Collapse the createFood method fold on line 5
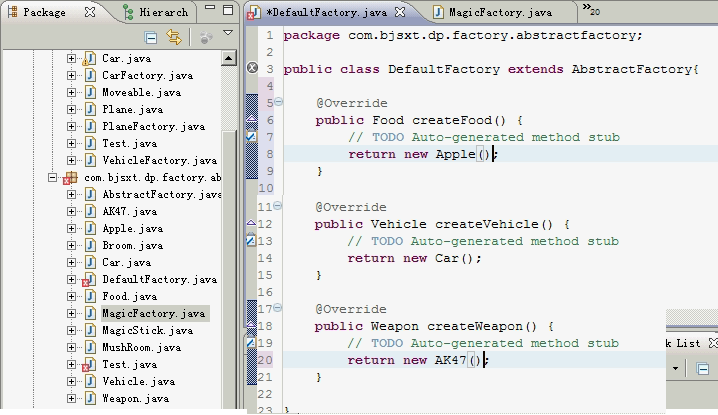Screen dimensions: 718x415 coord(278,103)
